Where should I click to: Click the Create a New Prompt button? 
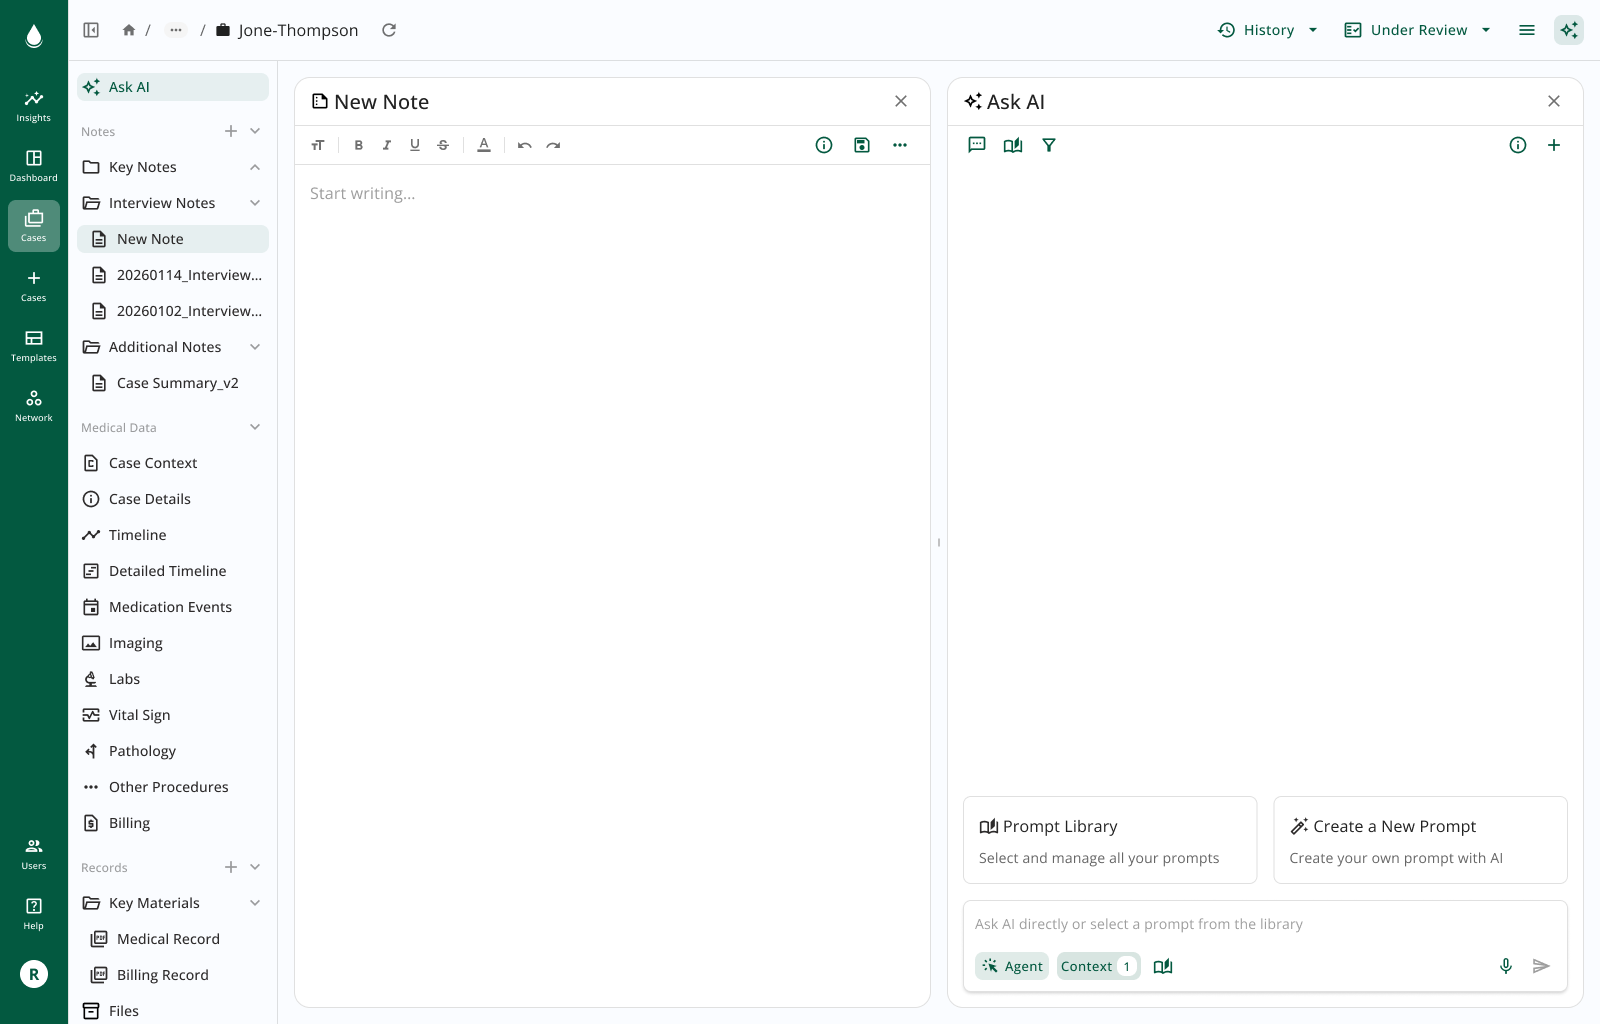point(1419,840)
